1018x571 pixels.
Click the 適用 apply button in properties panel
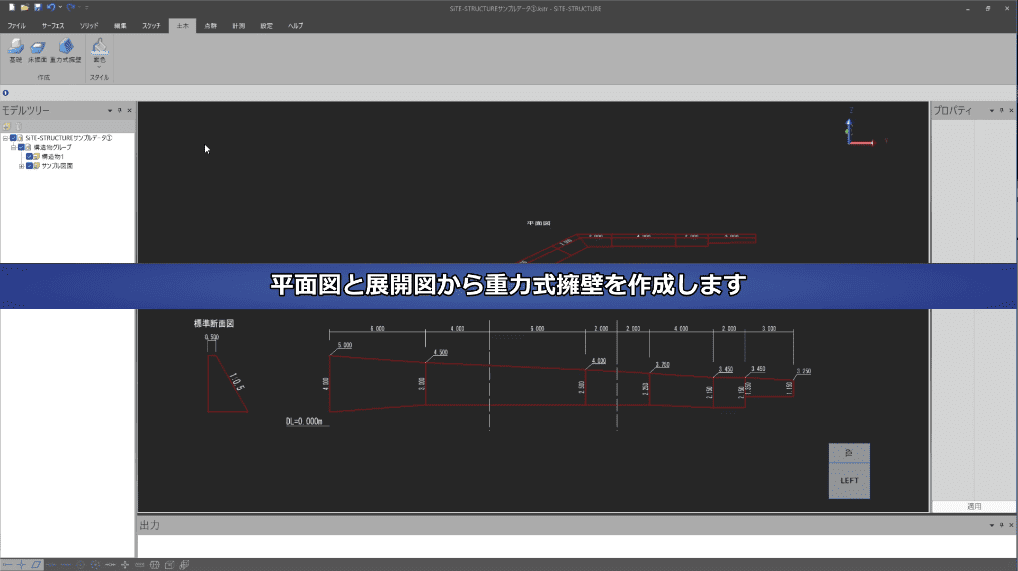(974, 506)
